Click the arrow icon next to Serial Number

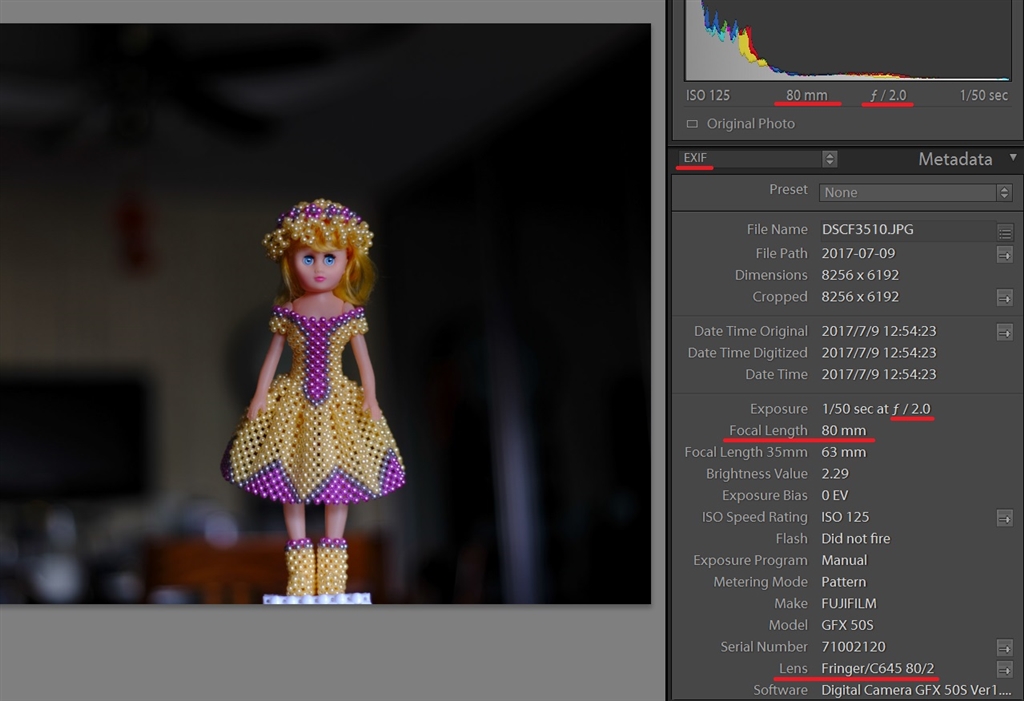click(x=1004, y=648)
